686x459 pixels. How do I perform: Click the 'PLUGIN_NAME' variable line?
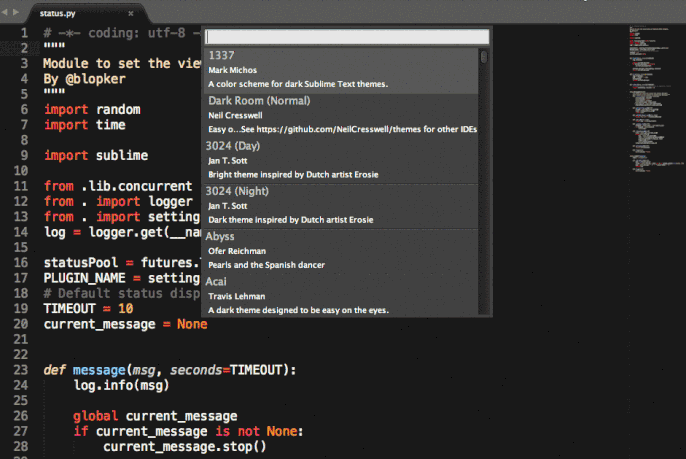[x=122, y=278]
